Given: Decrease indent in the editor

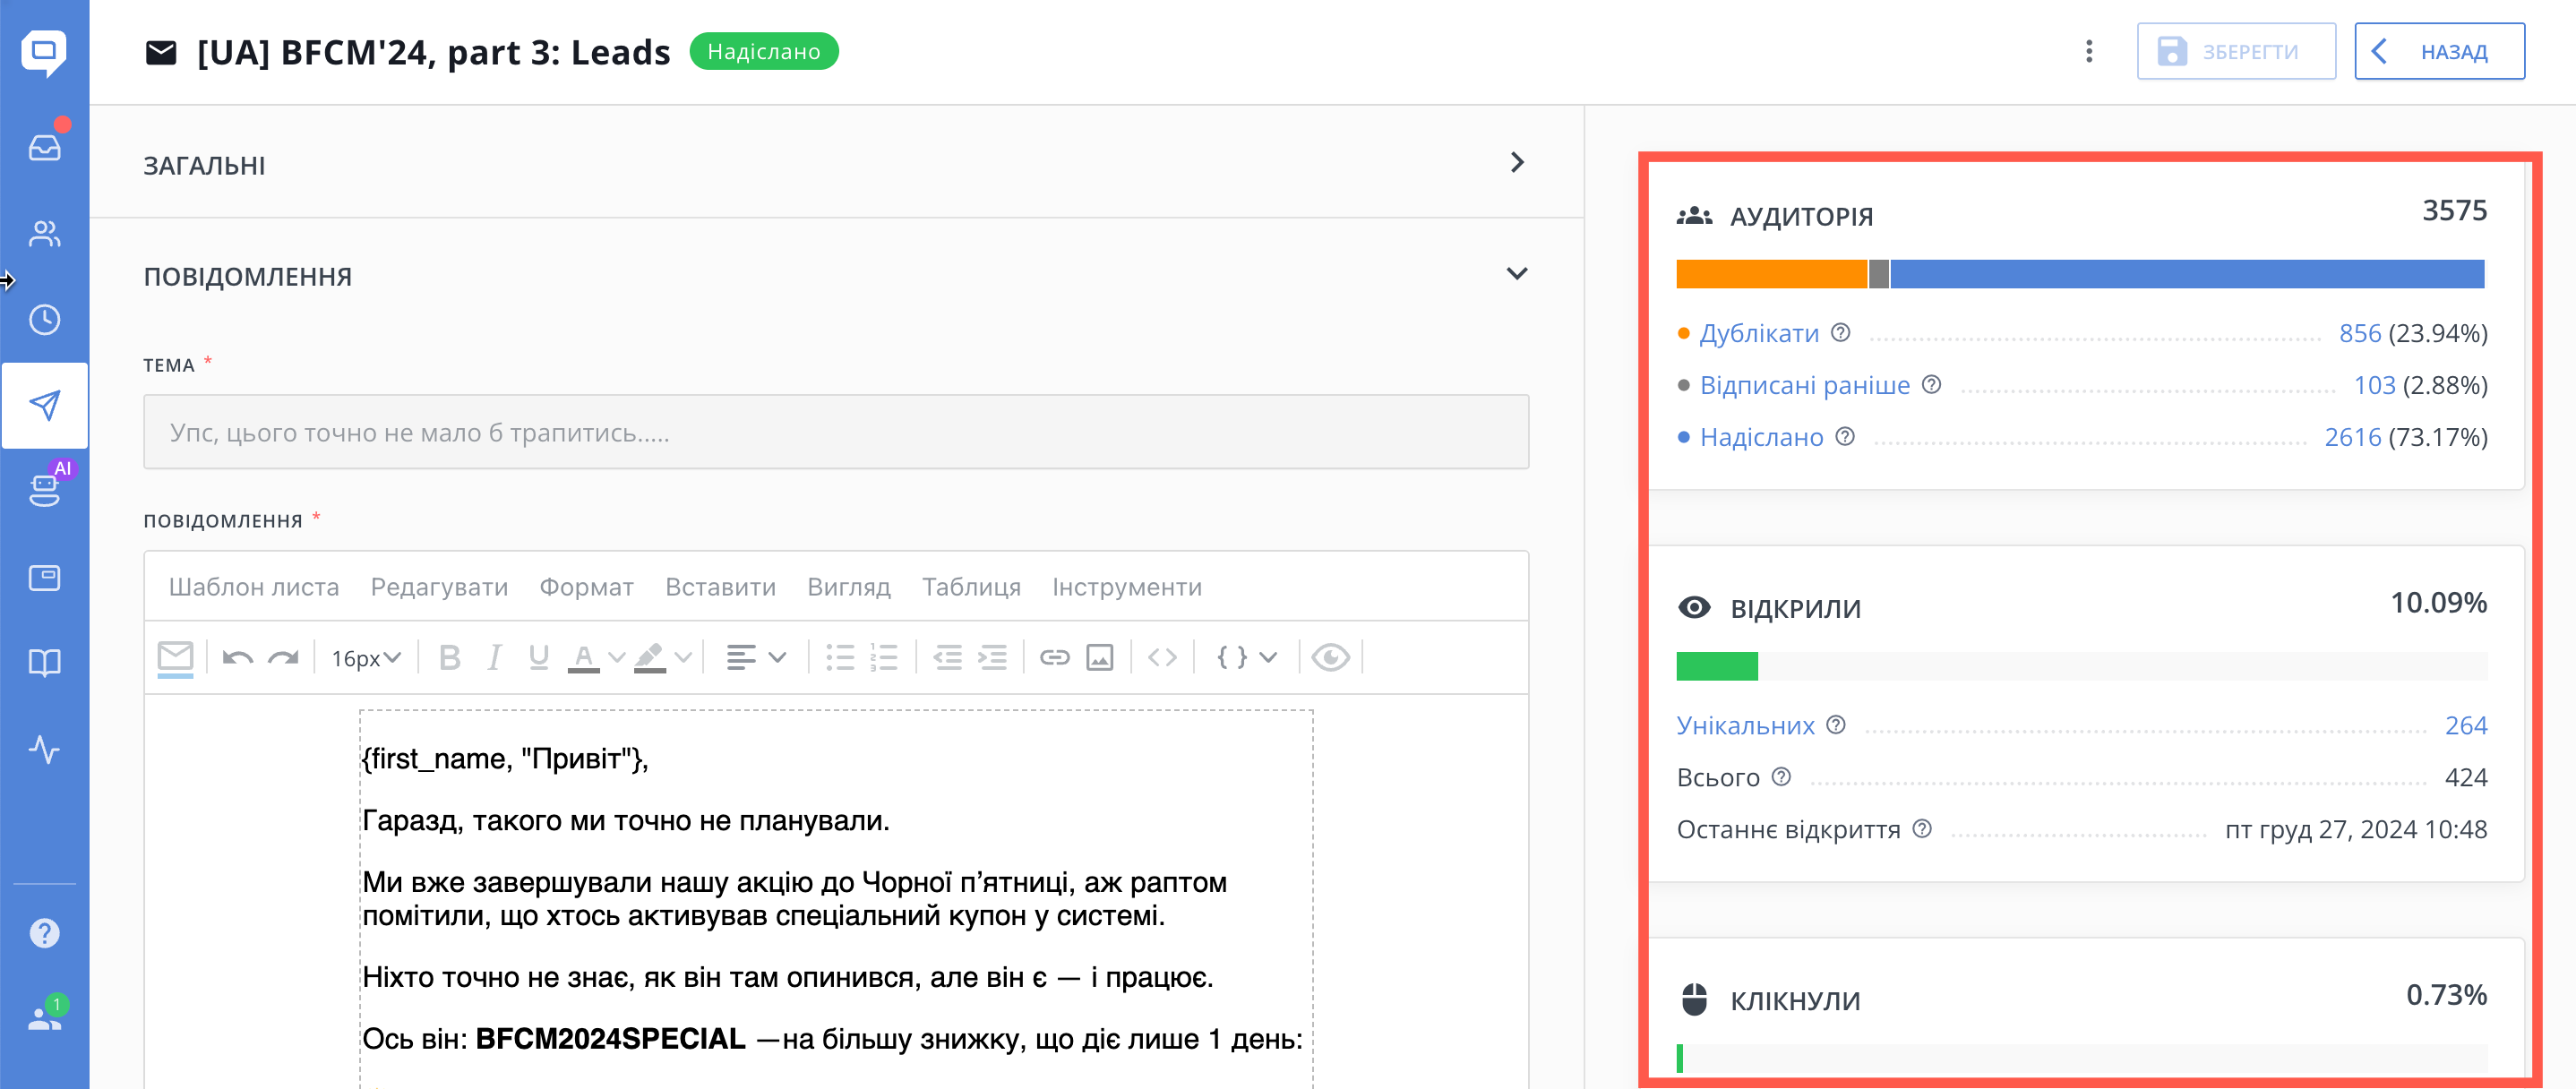Looking at the screenshot, I should coord(947,657).
